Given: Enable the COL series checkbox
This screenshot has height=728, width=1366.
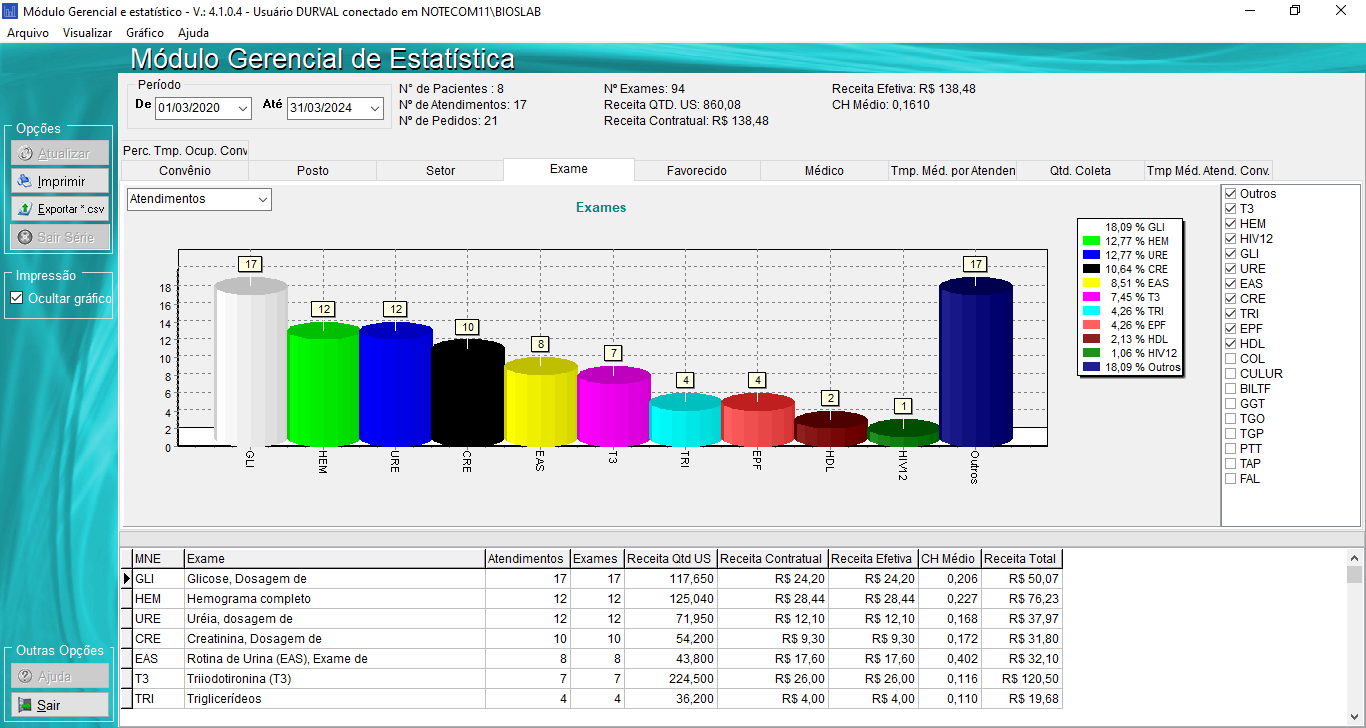Looking at the screenshot, I should 1230,359.
